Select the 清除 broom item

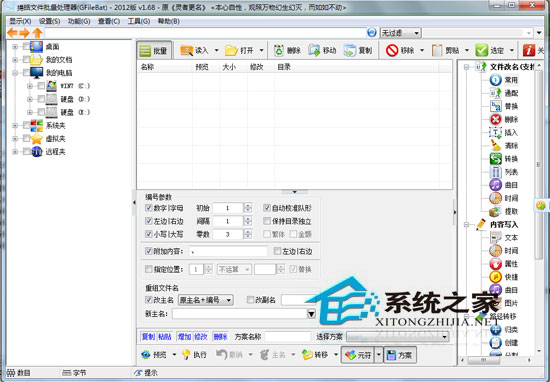point(503,146)
